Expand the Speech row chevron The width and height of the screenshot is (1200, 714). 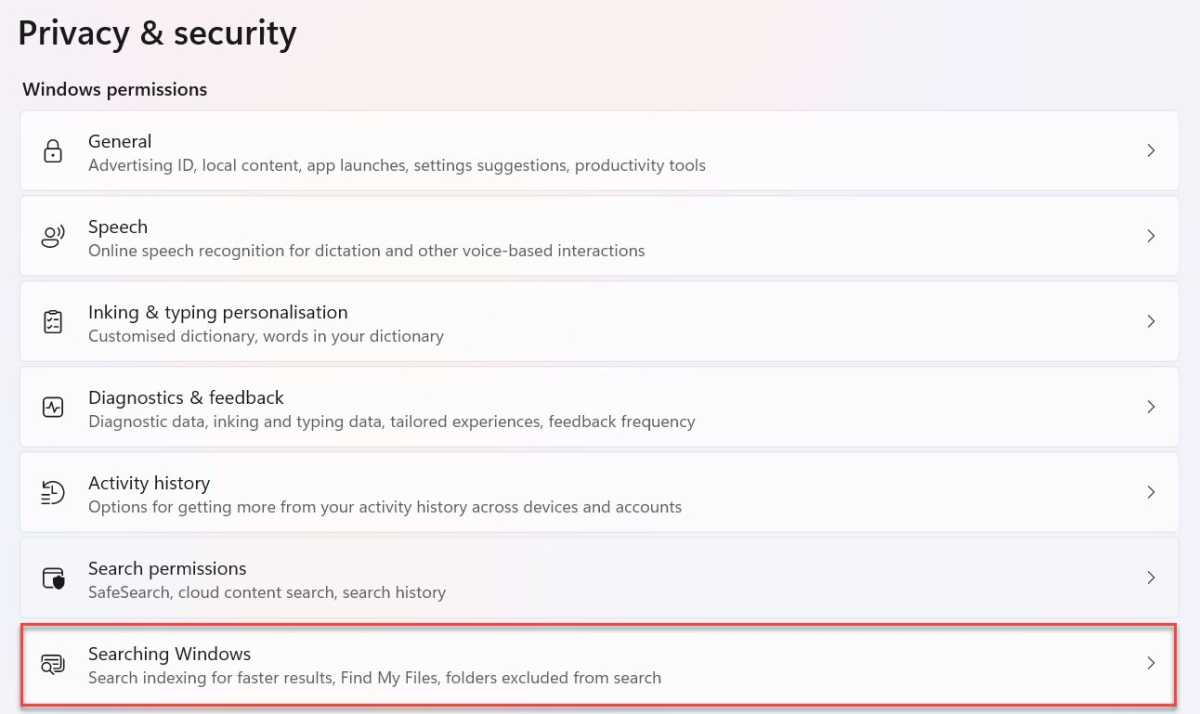tap(1151, 236)
